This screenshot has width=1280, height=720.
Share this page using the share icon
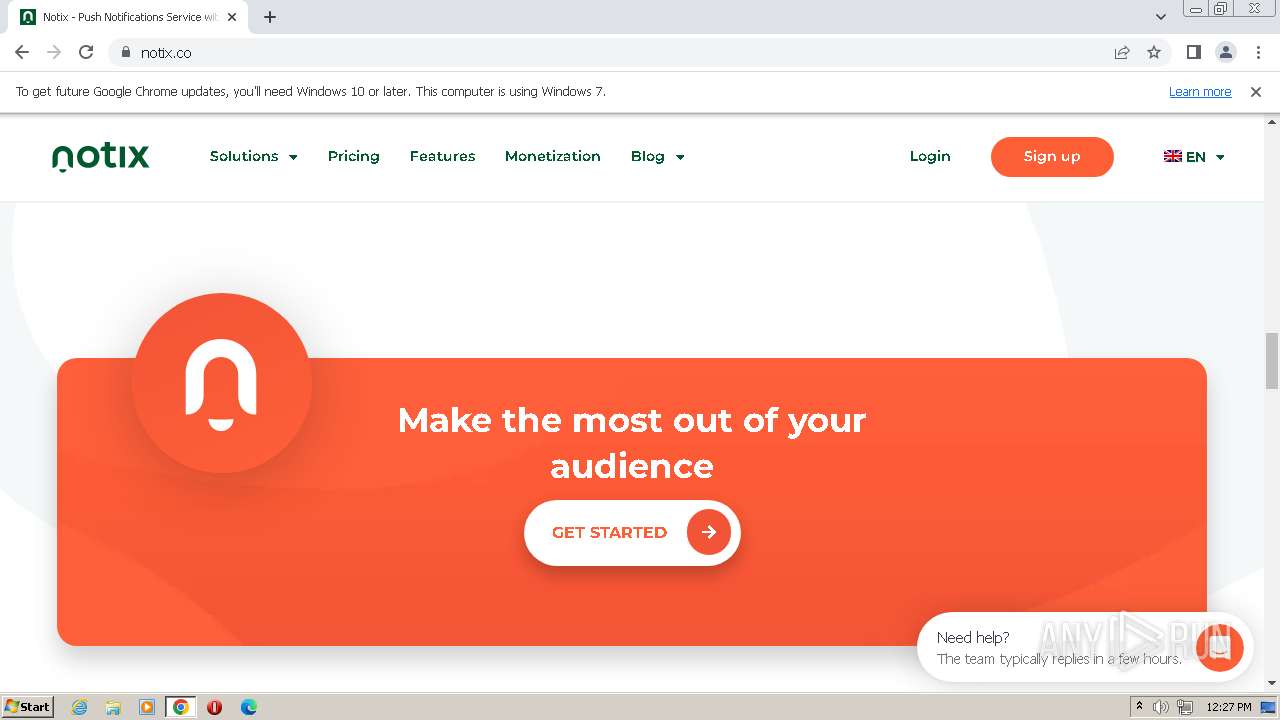click(x=1122, y=52)
